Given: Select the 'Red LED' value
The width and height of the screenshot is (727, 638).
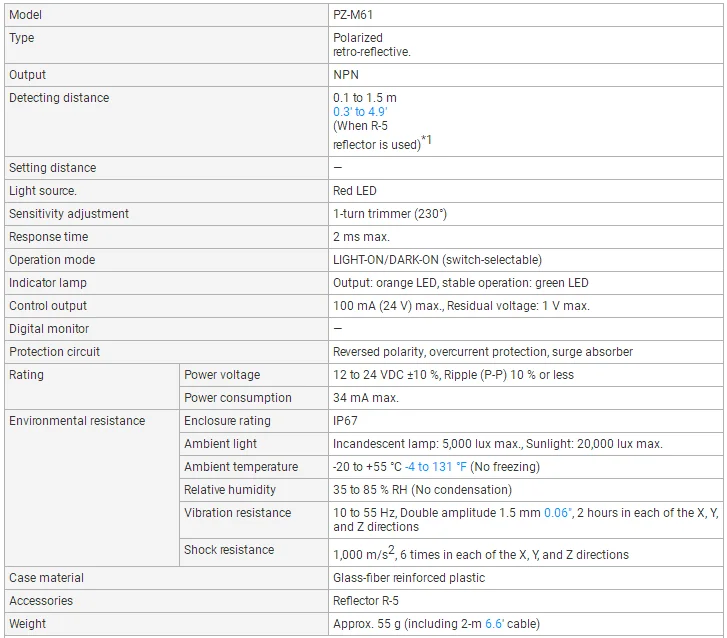Looking at the screenshot, I should [355, 191].
